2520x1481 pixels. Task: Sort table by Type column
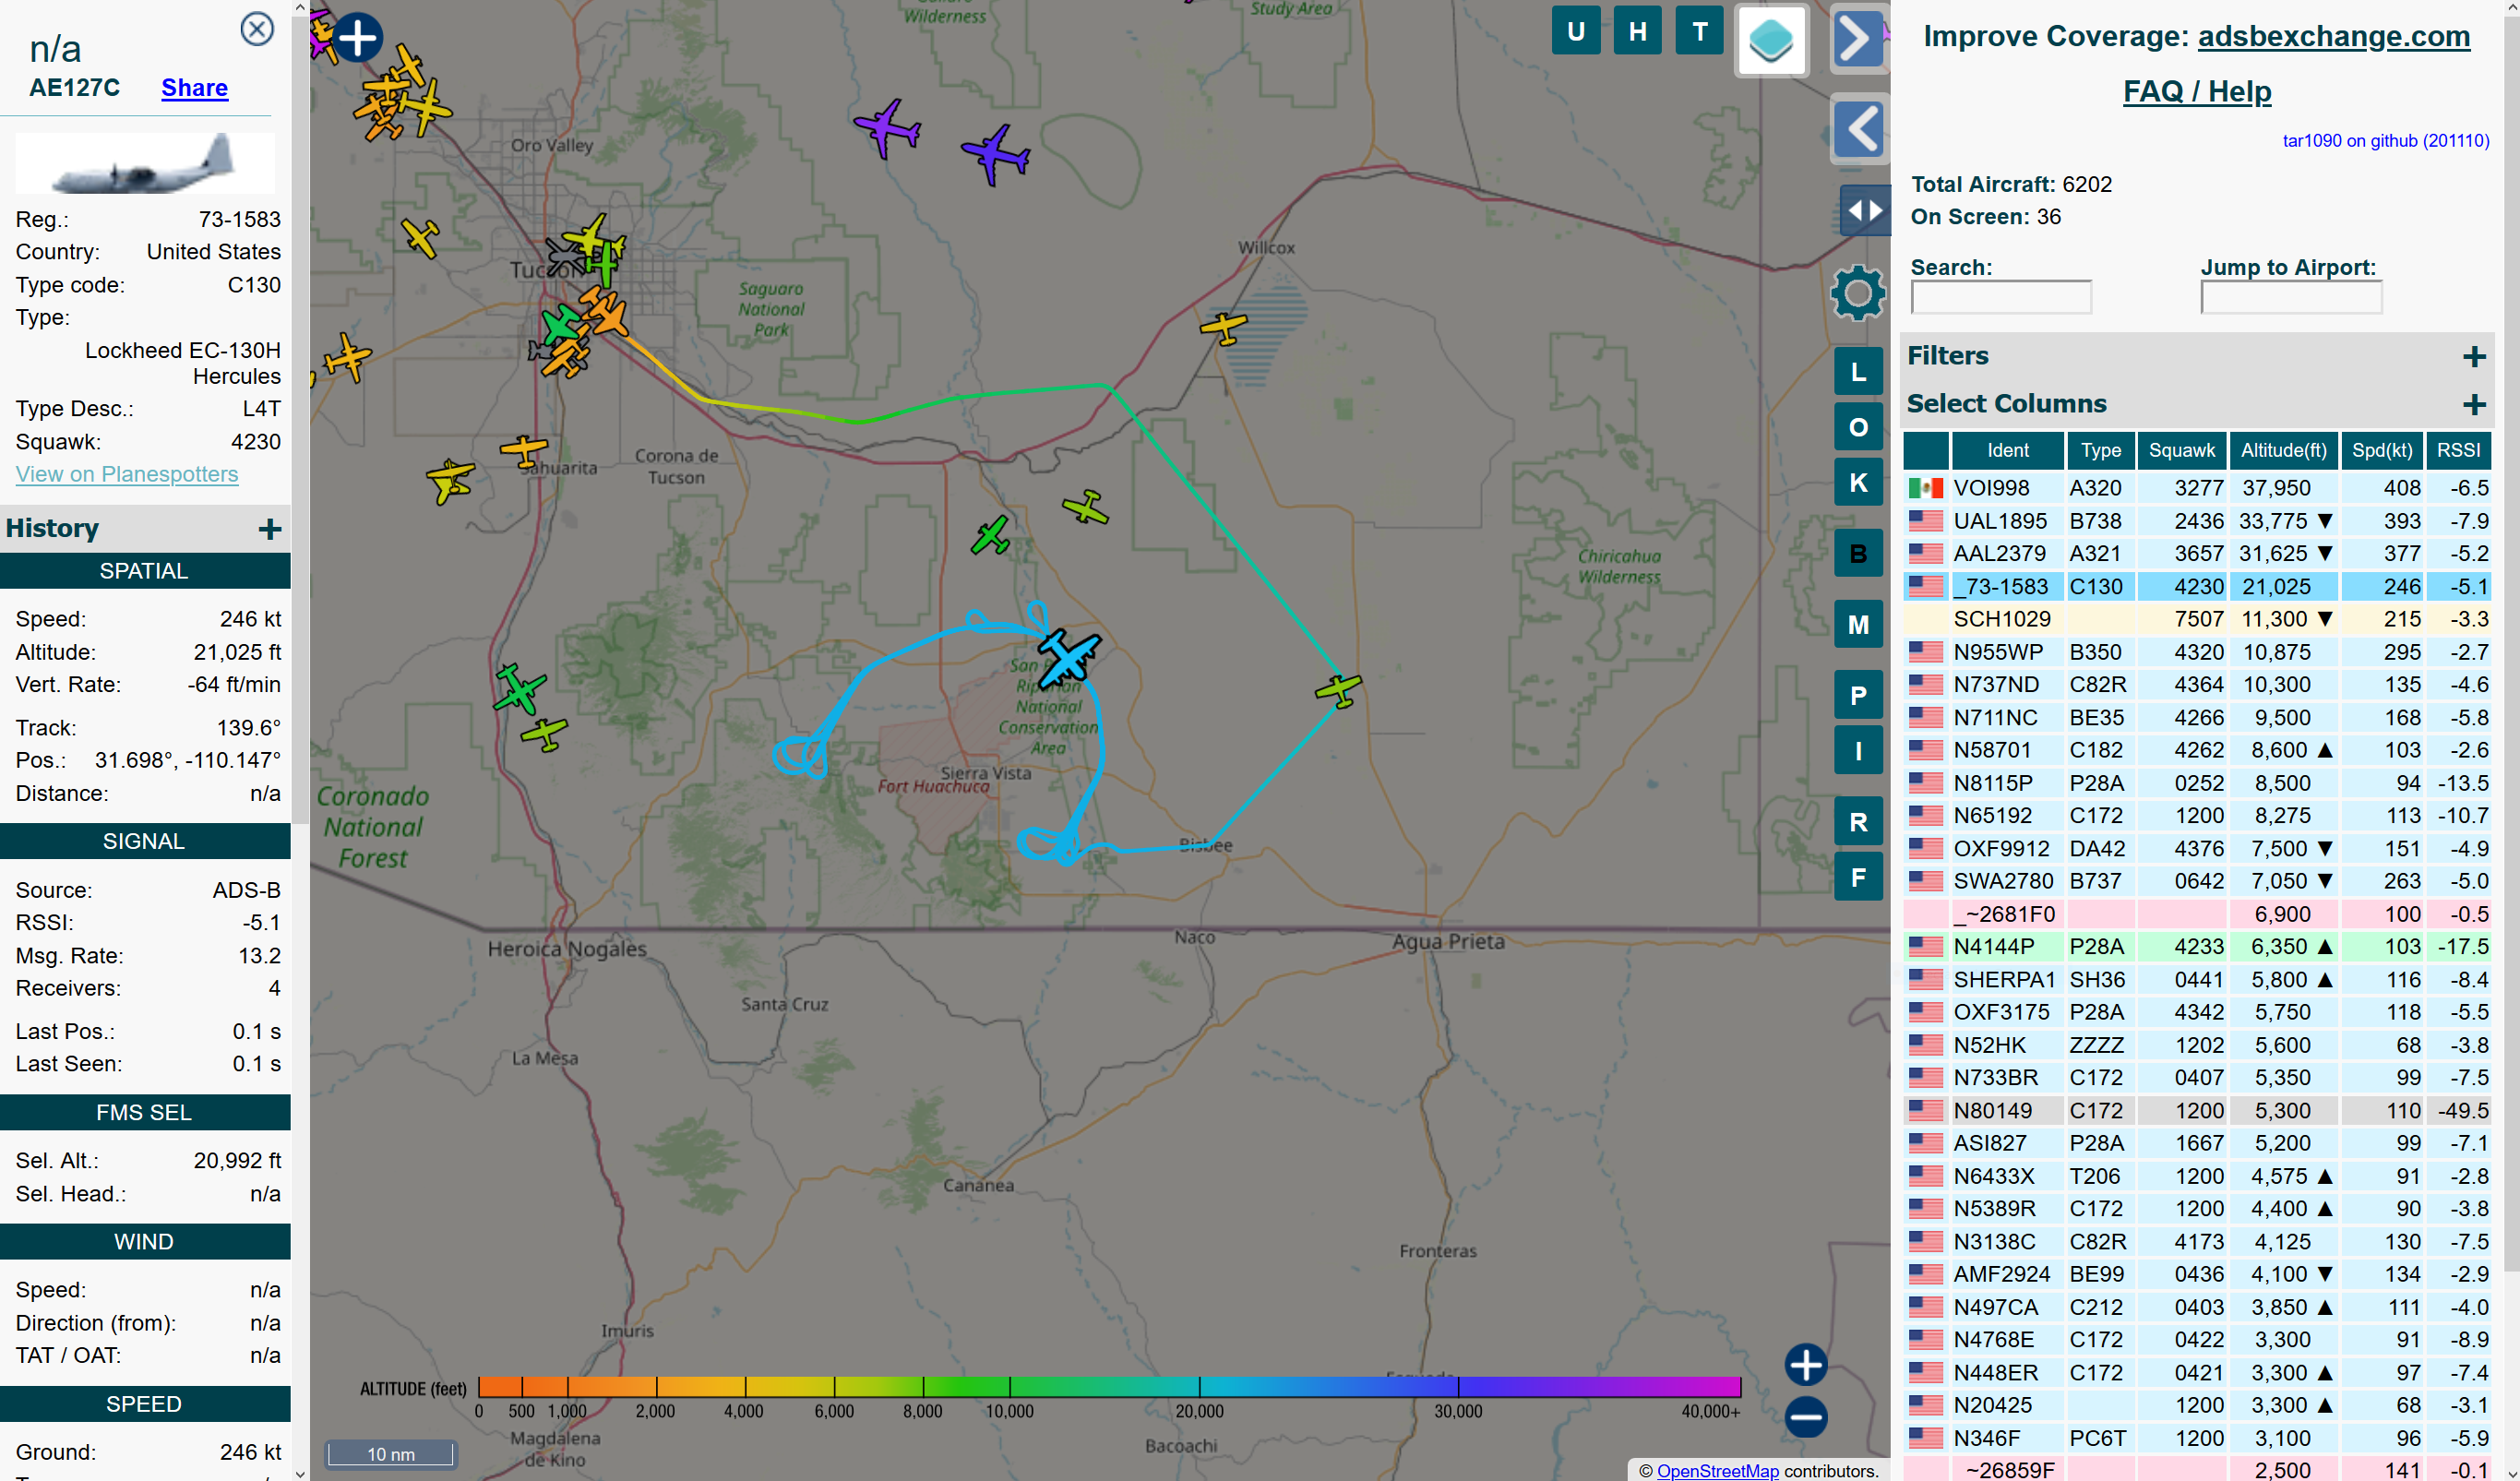coord(2100,451)
